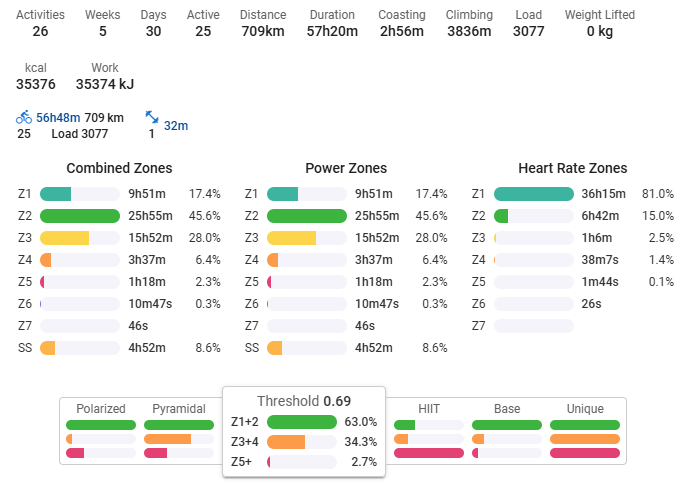687x489 pixels.
Task: Click the green Z2 bar in Combined Zones
Action: click(x=80, y=216)
